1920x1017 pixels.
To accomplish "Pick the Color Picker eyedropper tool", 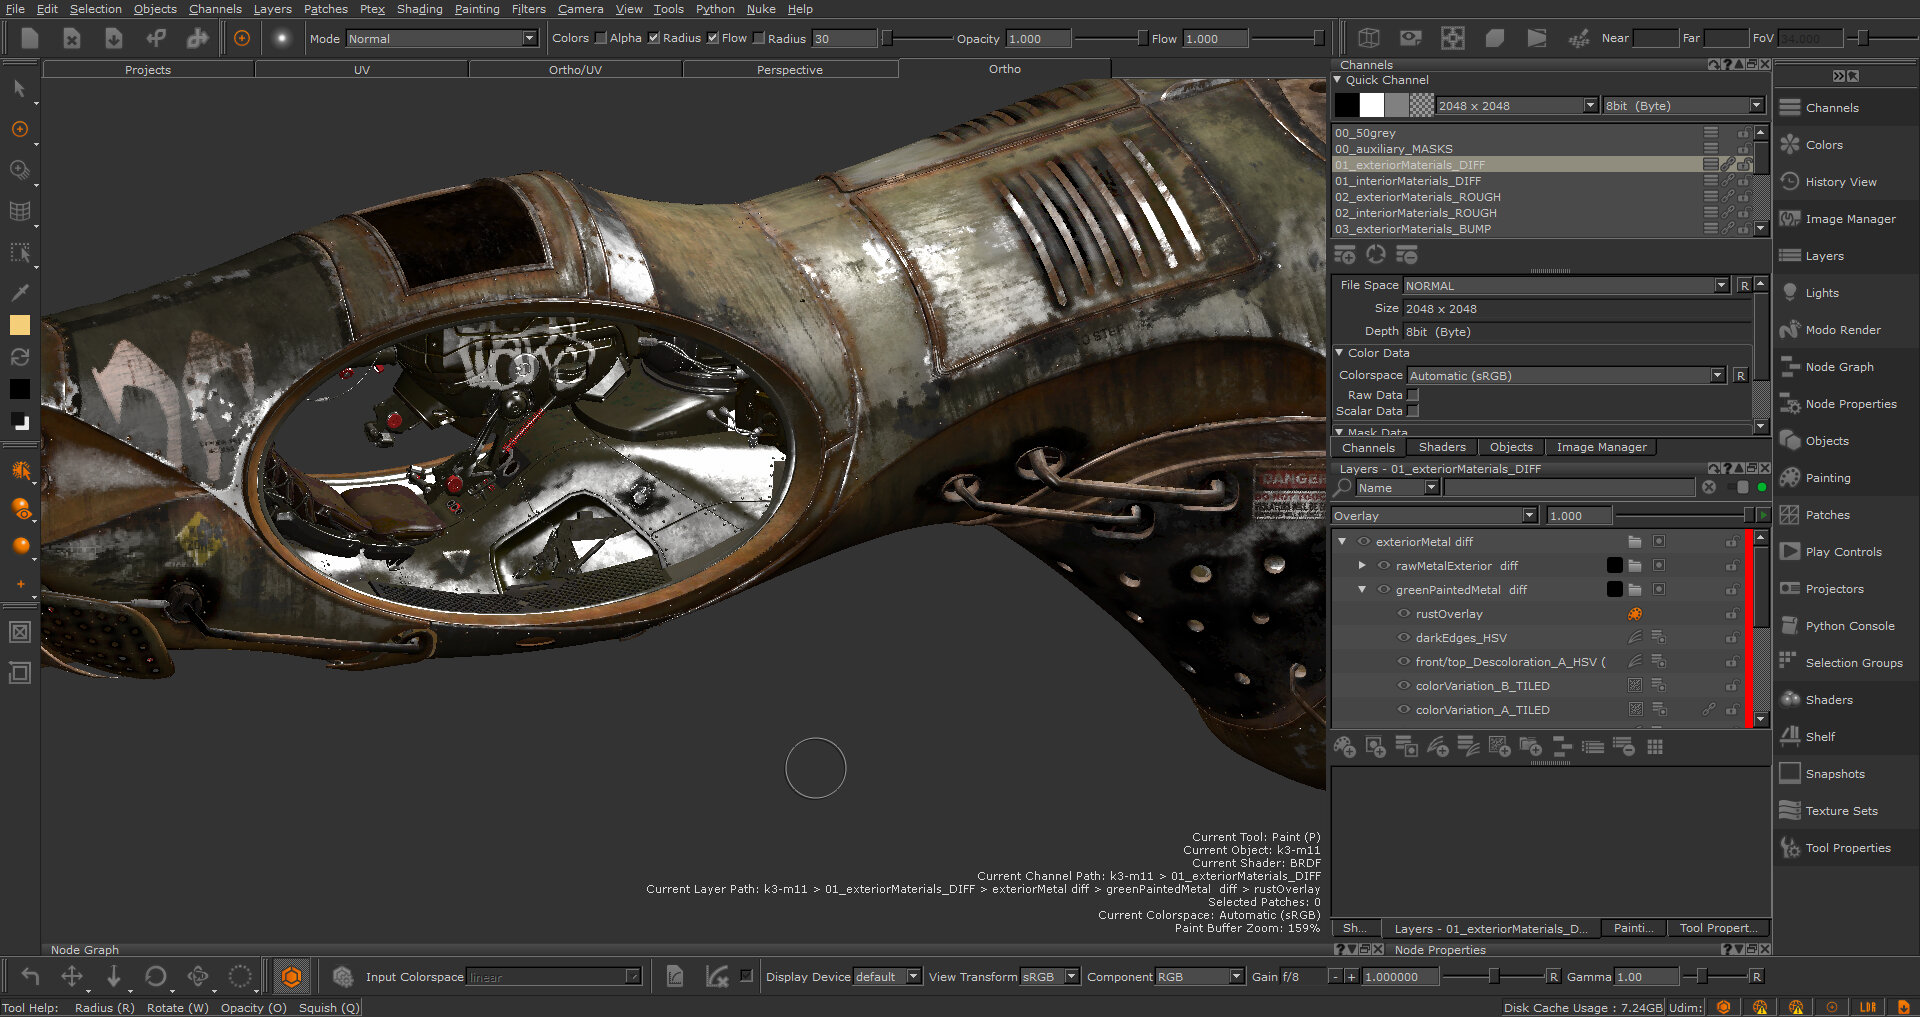I will coord(19,292).
